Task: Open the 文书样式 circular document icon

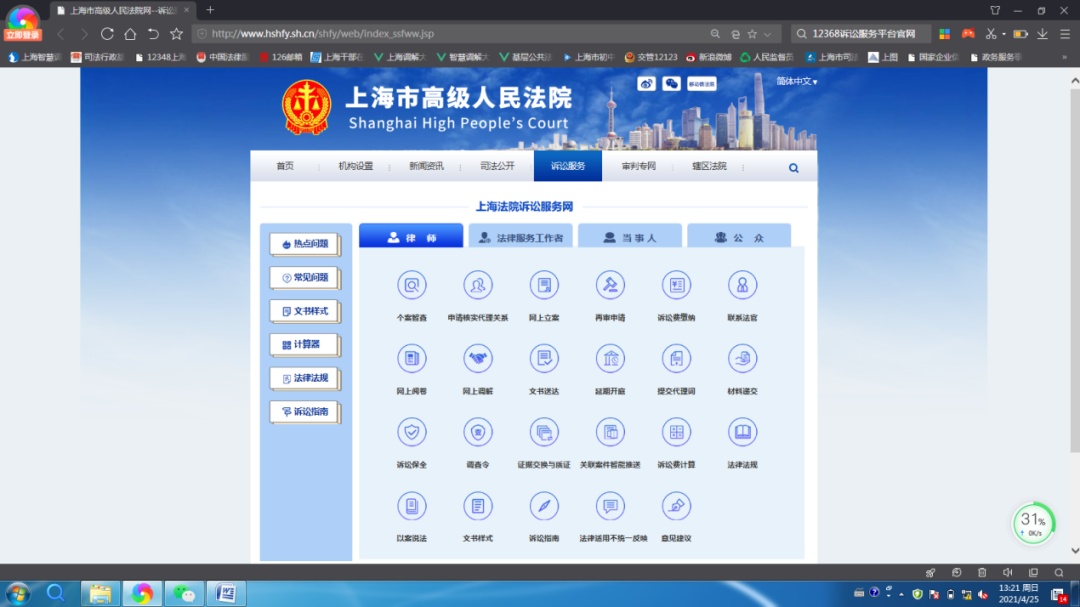Action: click(x=478, y=506)
